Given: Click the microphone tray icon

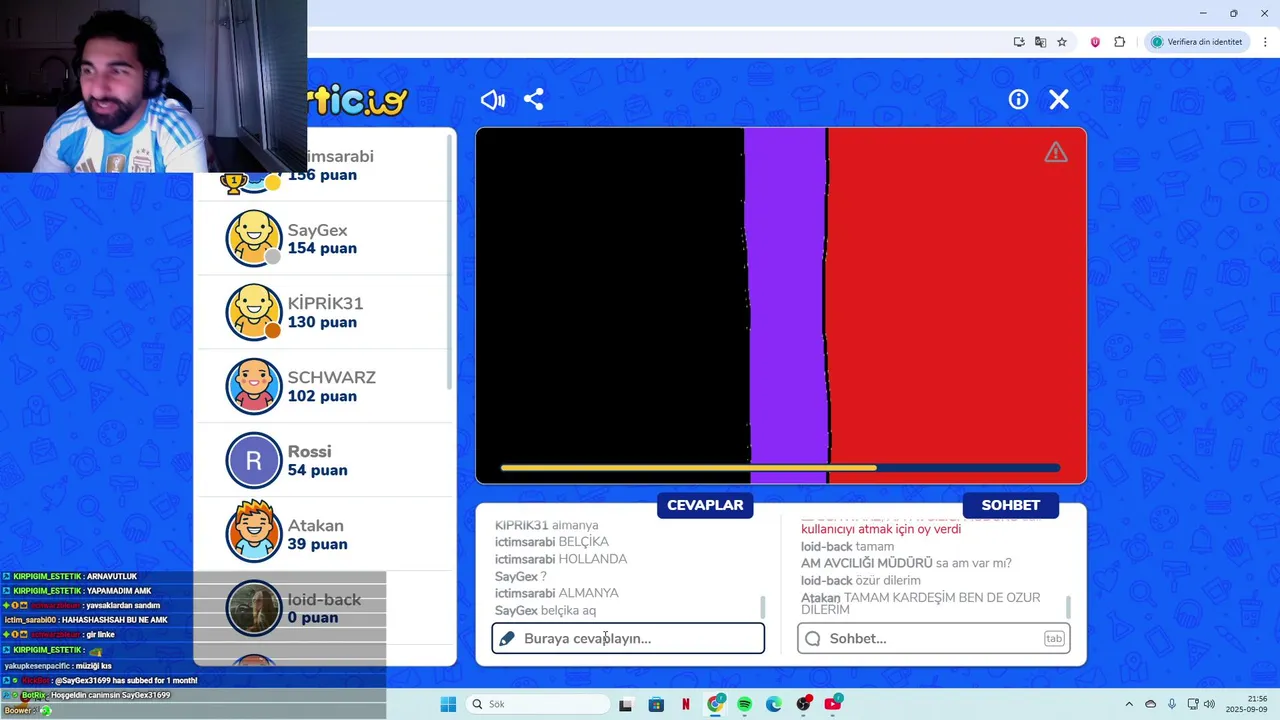Looking at the screenshot, I should pos(1171,704).
